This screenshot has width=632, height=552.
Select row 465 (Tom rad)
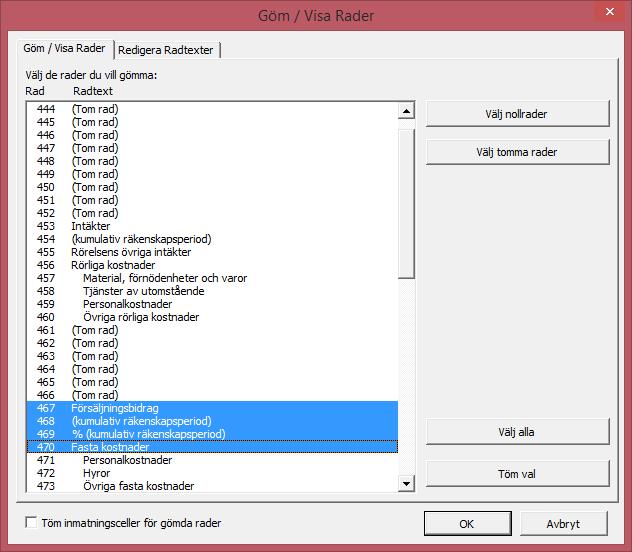point(212,382)
